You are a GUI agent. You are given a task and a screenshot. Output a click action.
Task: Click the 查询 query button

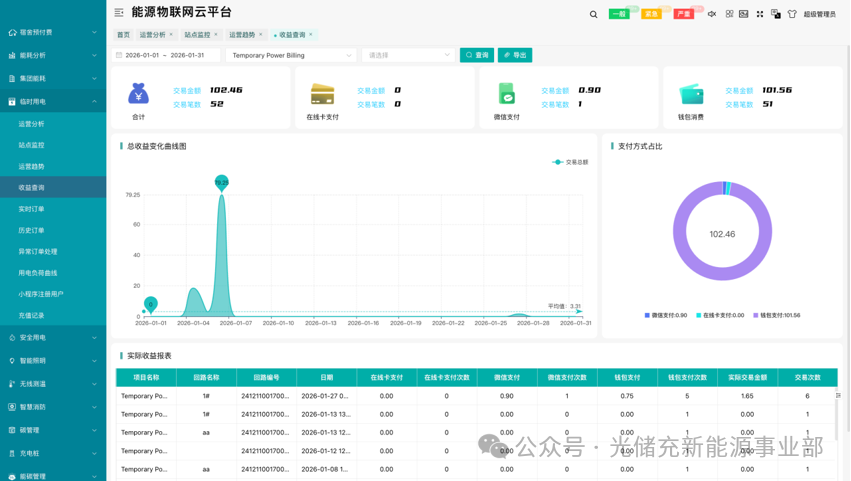pyautogui.click(x=477, y=55)
